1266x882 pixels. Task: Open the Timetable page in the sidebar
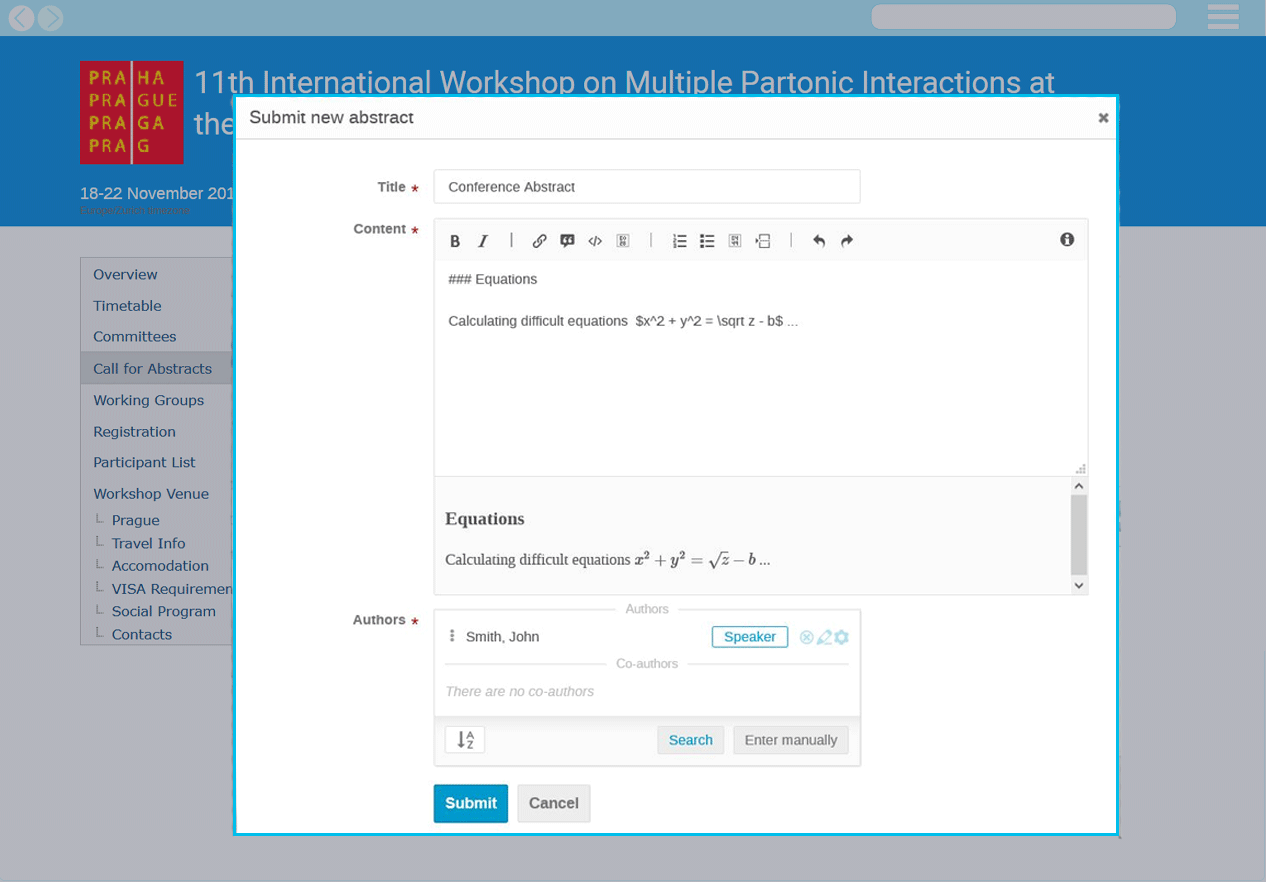(127, 306)
